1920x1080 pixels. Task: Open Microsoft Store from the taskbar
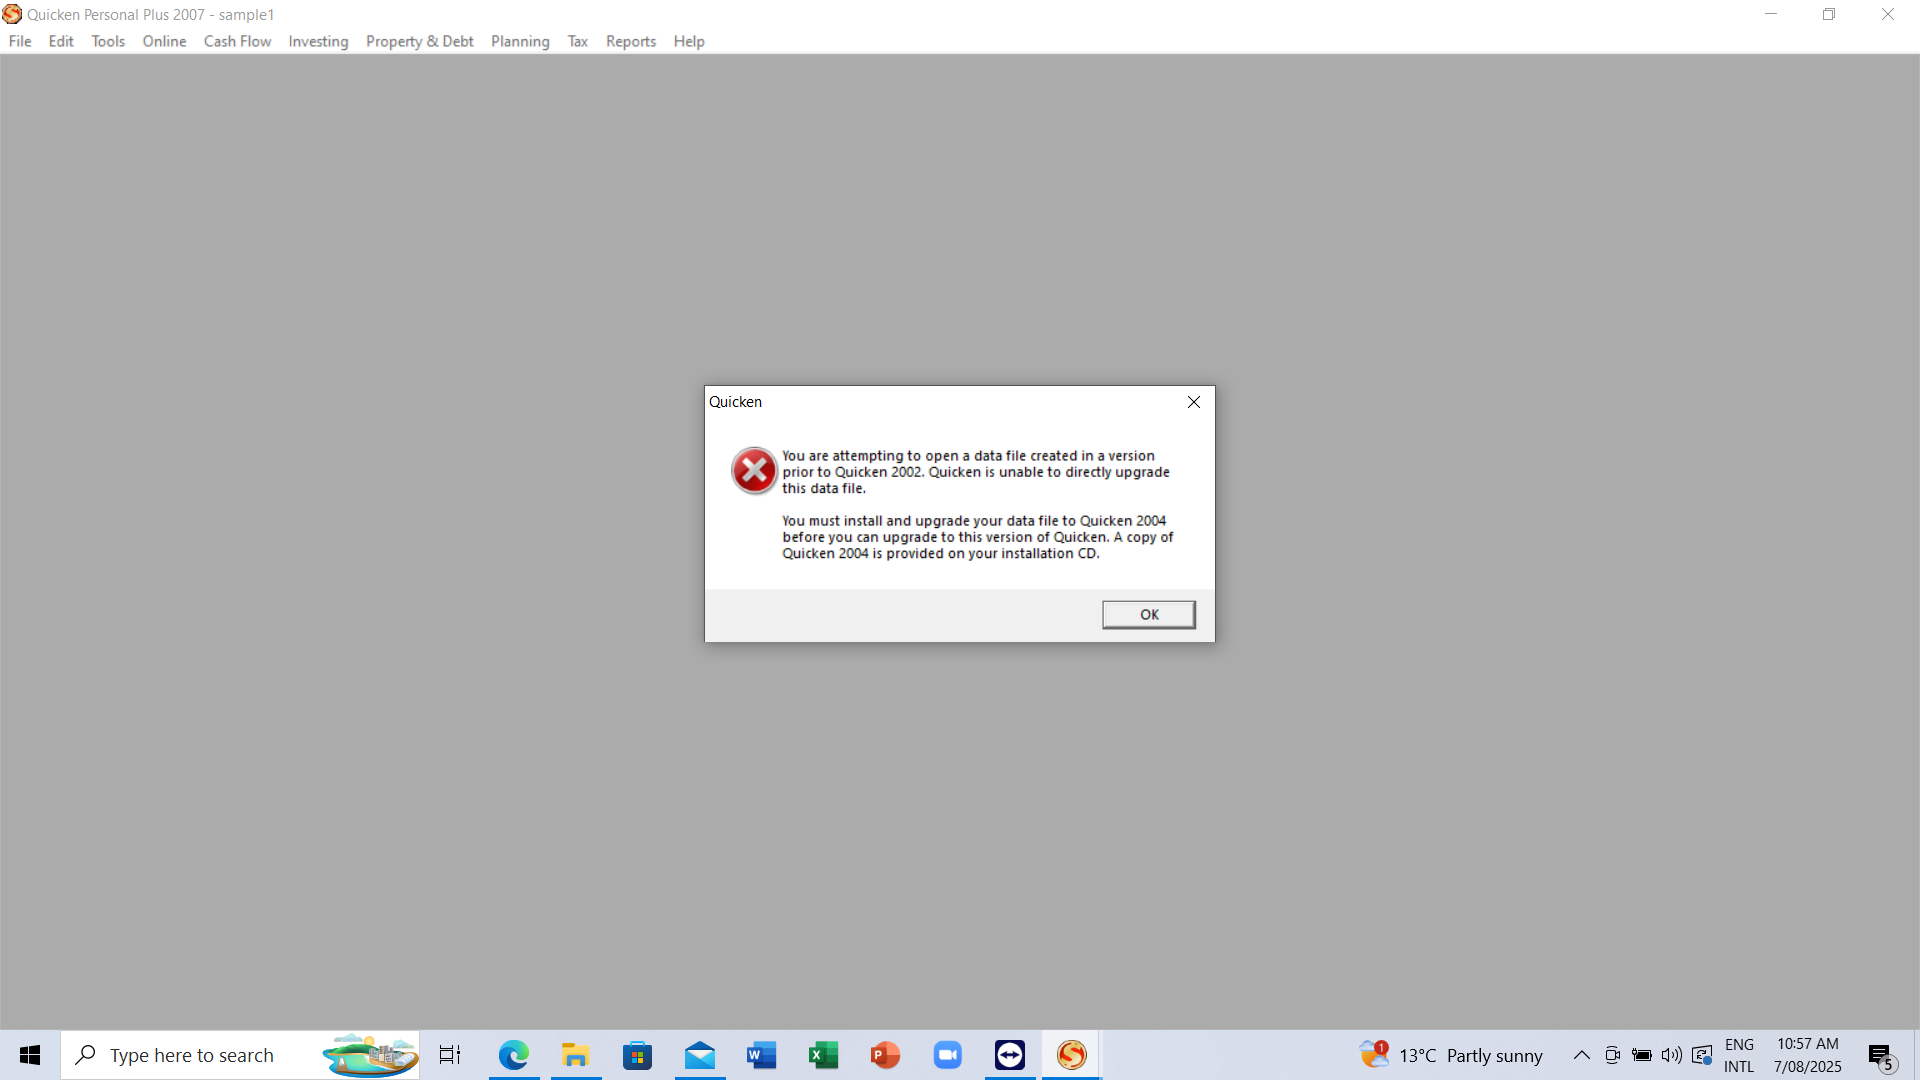(638, 1055)
